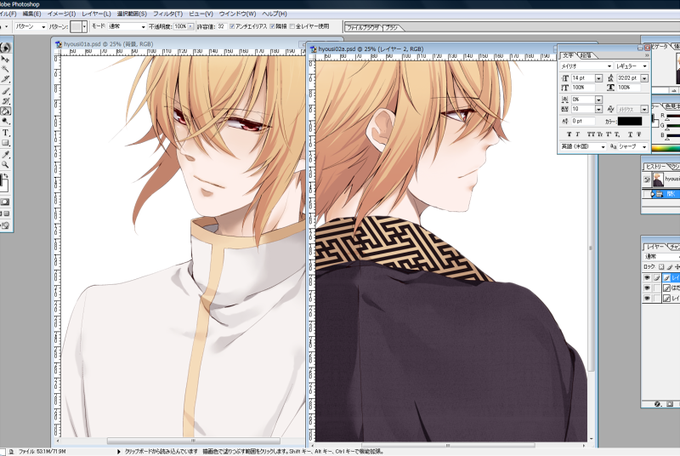Apply Underline in the Character panel
Image resolution: width=680 pixels, height=456 pixels.
pos(630,135)
